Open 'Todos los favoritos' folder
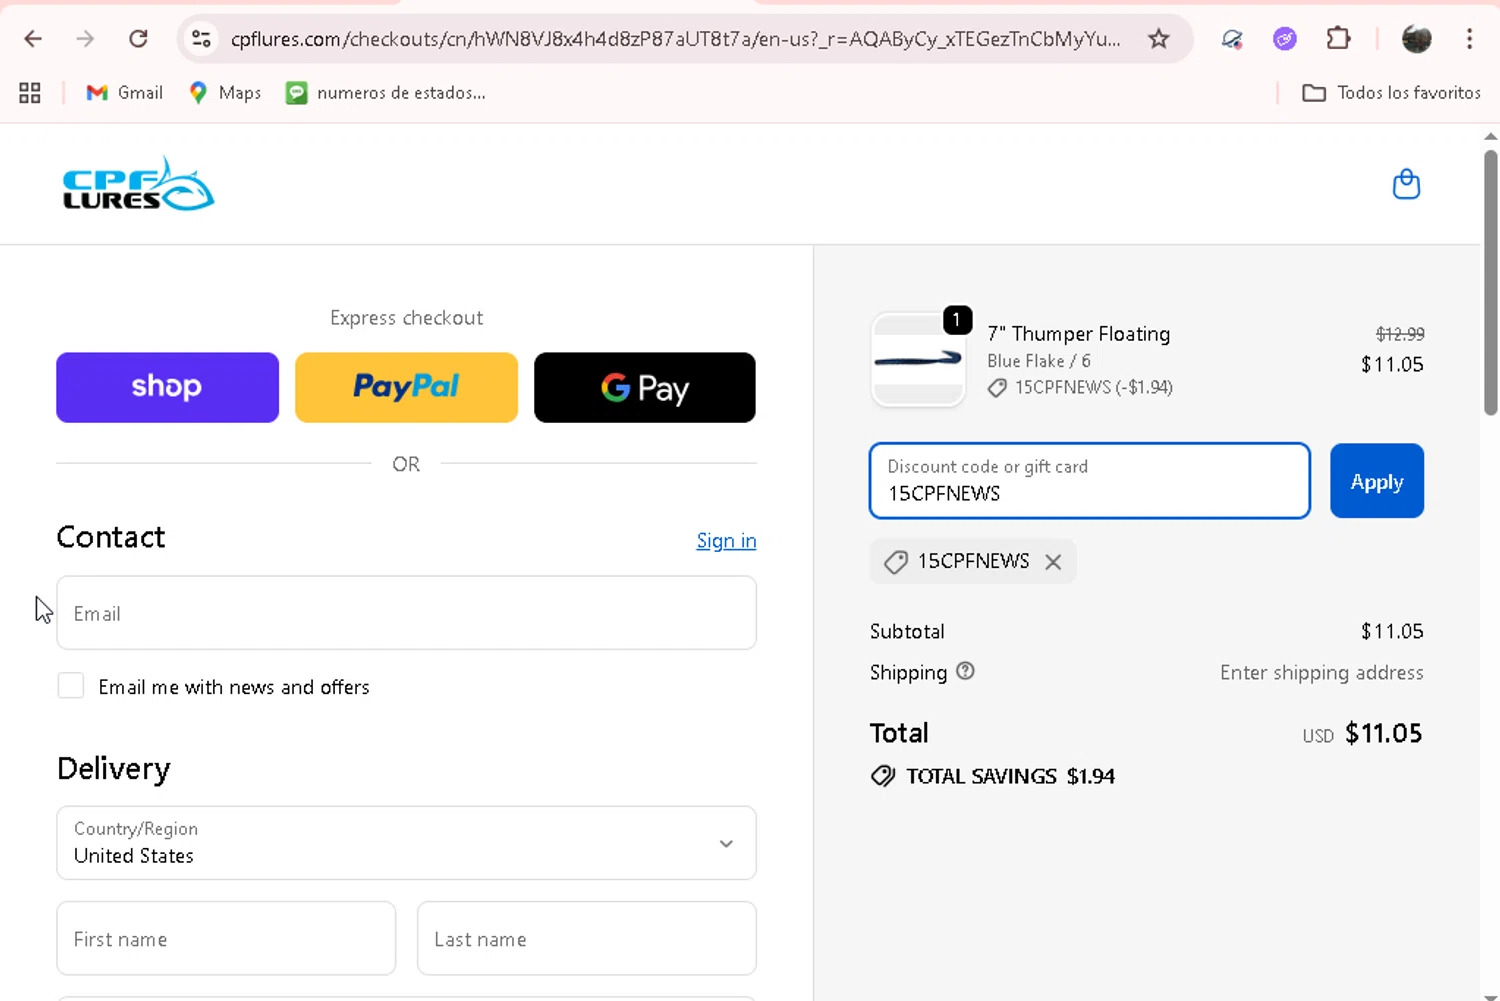This screenshot has width=1500, height=1001. coord(1391,93)
